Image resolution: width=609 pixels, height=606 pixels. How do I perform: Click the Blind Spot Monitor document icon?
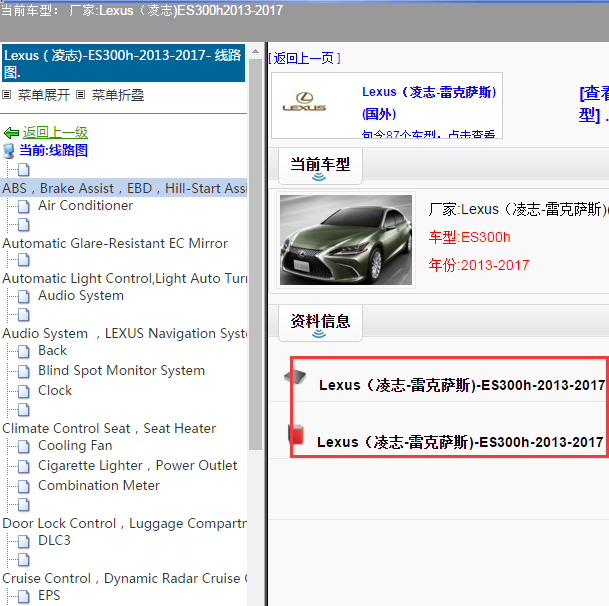point(24,371)
